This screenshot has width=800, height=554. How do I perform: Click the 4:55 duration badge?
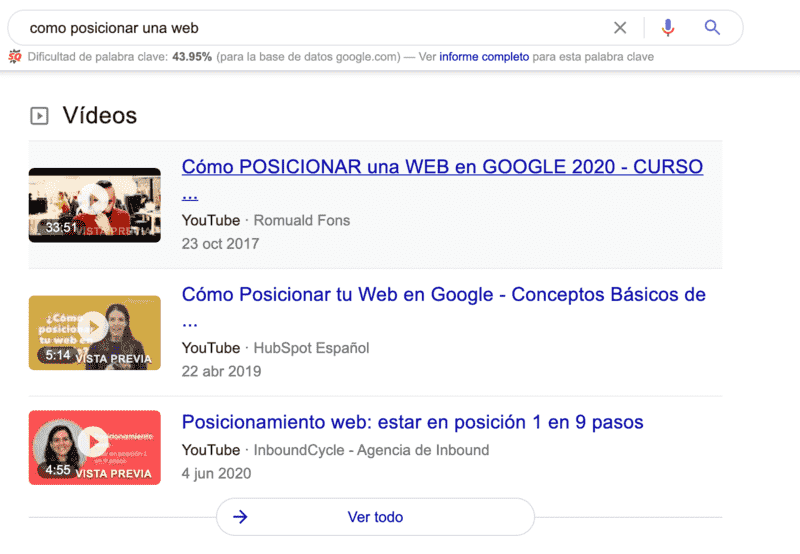coord(58,470)
